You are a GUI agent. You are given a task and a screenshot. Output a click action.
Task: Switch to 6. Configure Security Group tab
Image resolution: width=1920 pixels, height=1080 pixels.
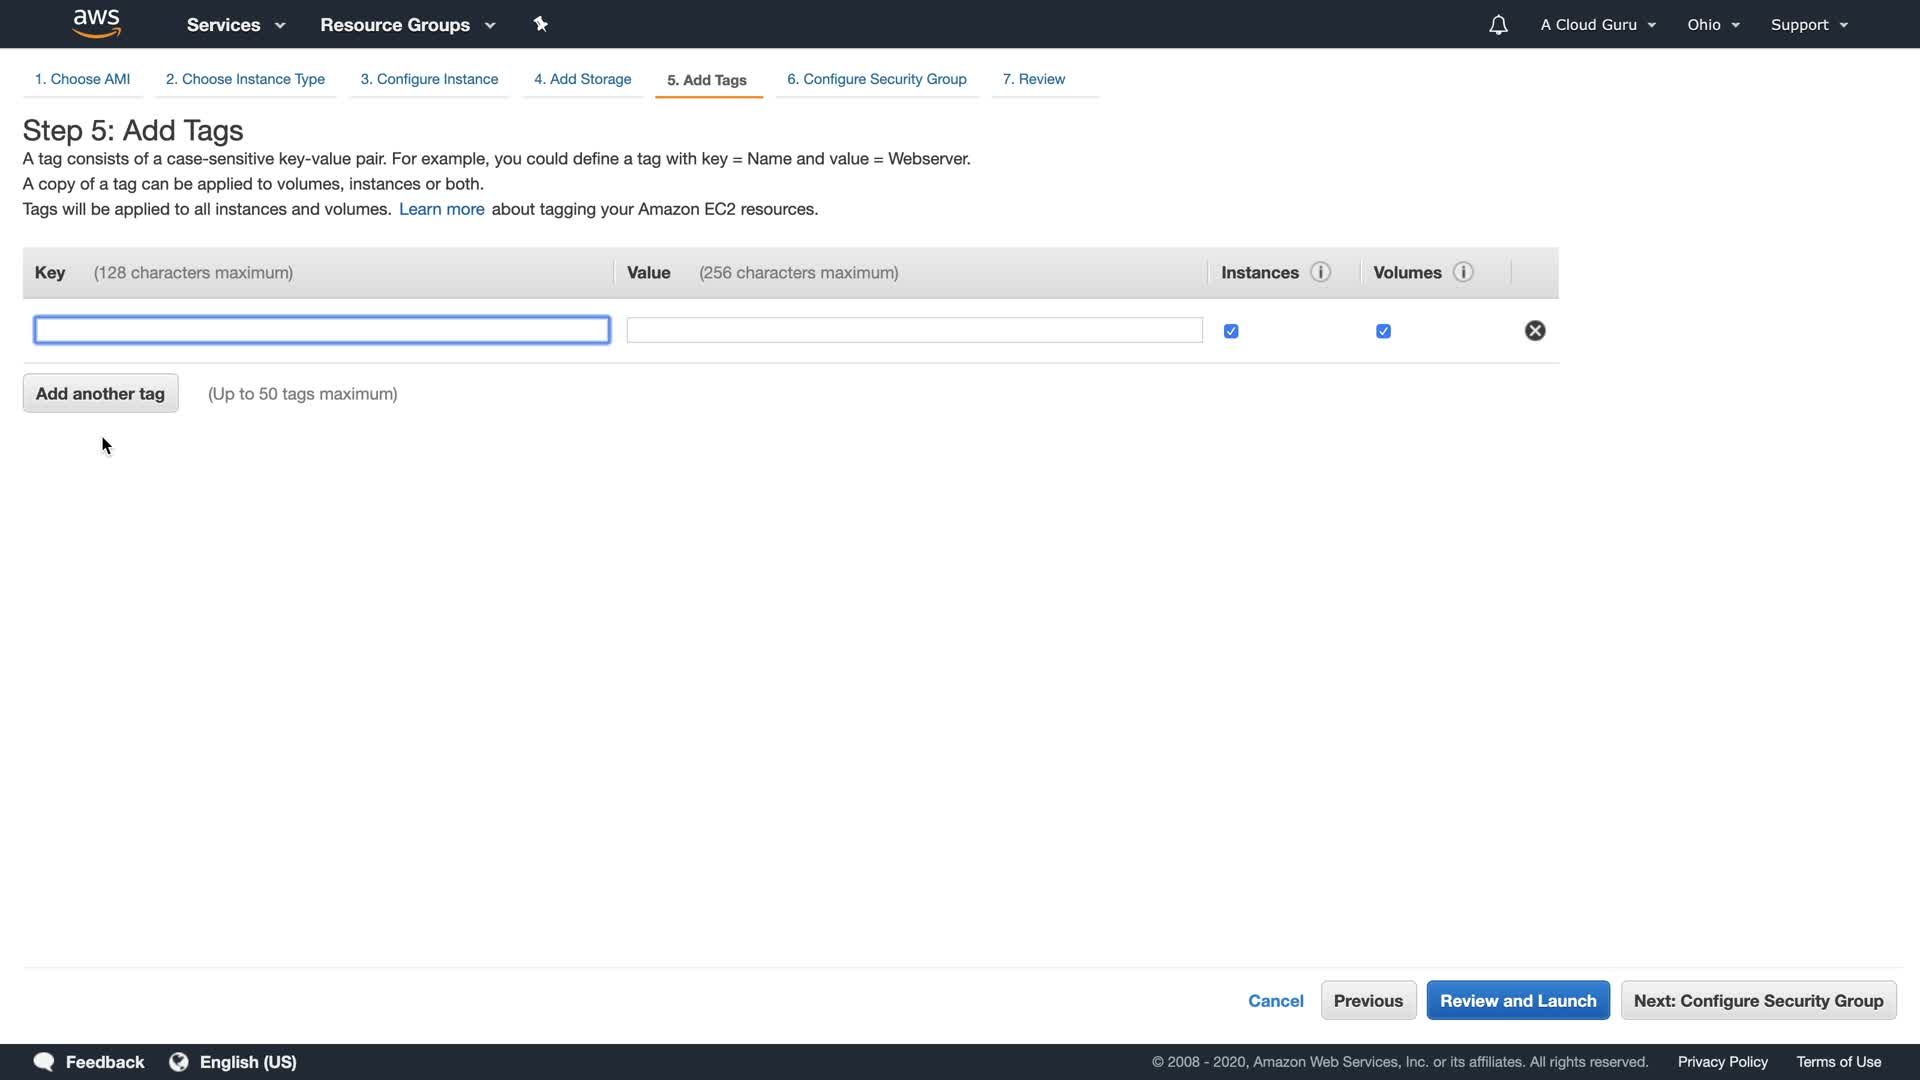876,79
